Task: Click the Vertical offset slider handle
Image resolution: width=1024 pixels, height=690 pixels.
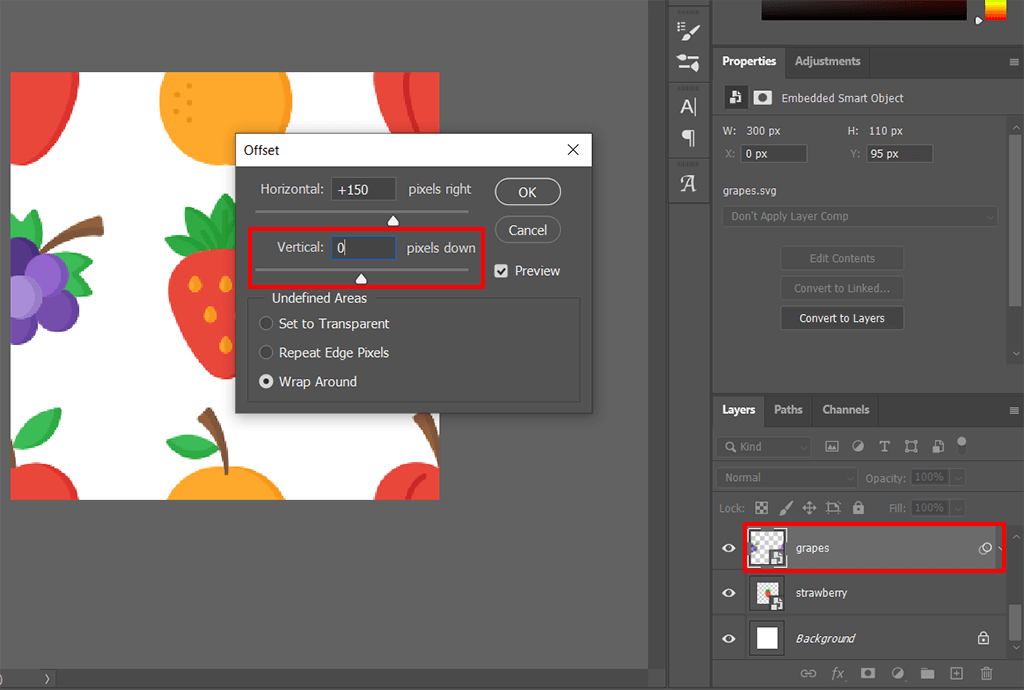Action: 361,279
